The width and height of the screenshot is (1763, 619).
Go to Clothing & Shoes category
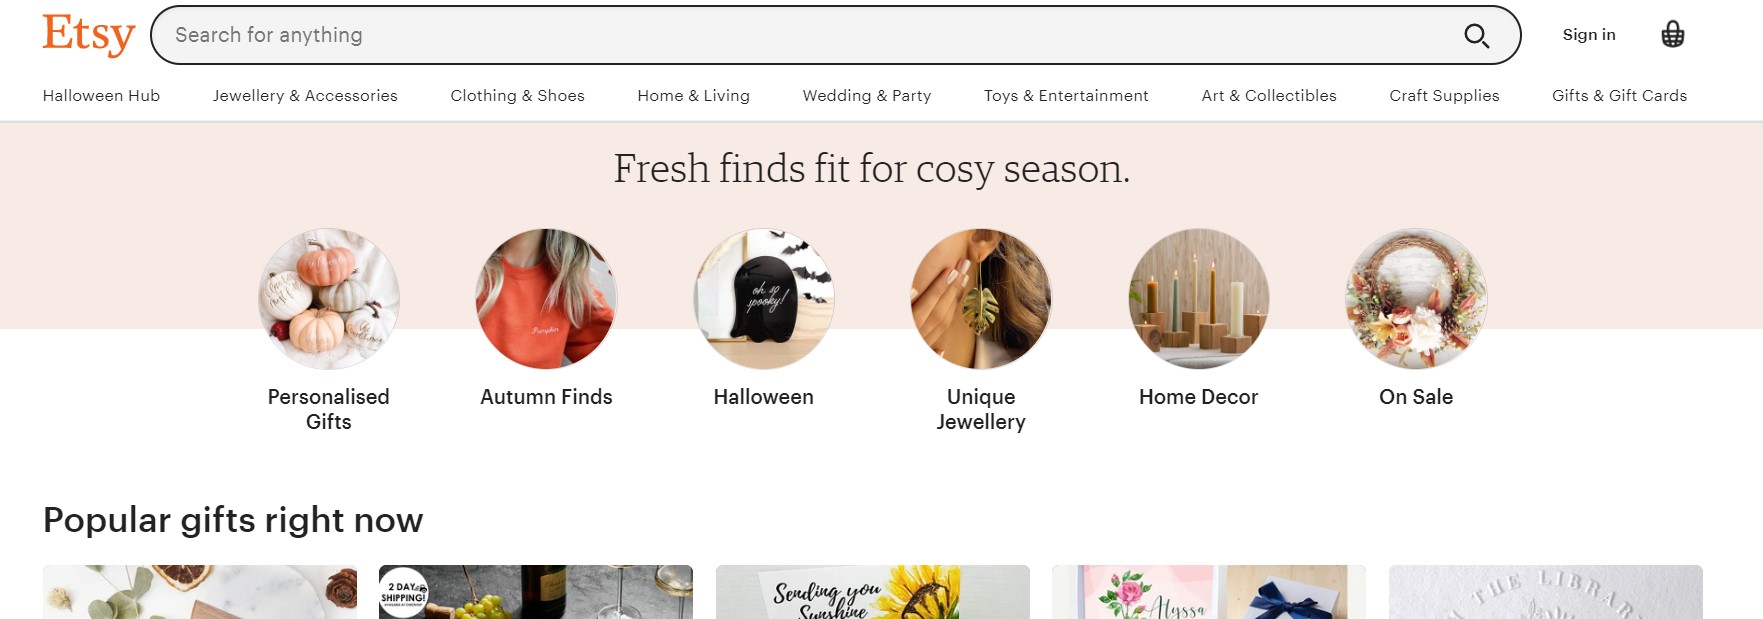[x=517, y=96]
